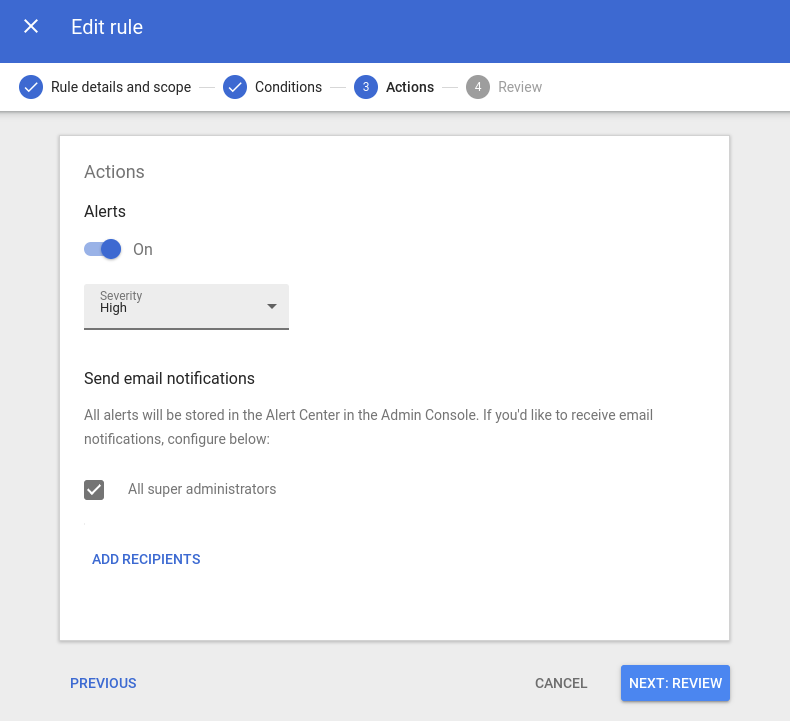Select the Actions step label
The height and width of the screenshot is (721, 790).
coord(410,87)
